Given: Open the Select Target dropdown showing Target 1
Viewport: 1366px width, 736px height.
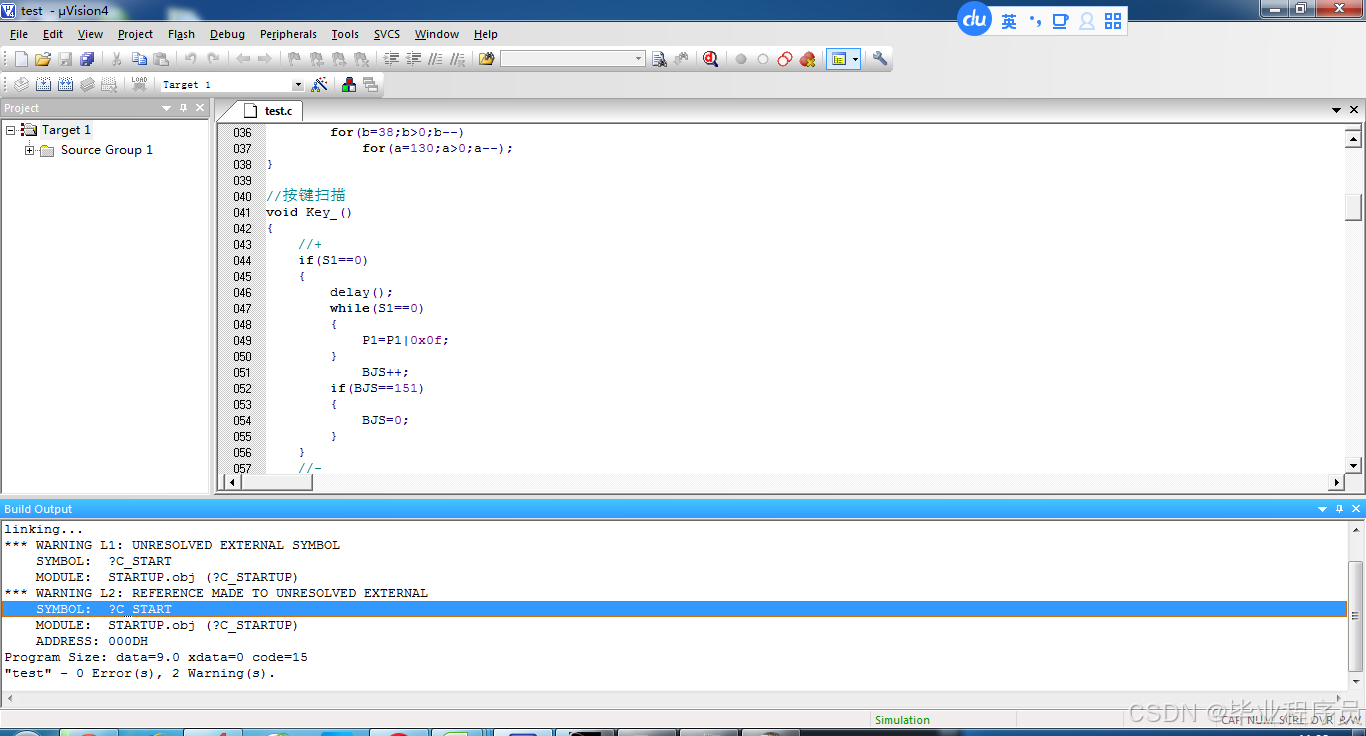Looking at the screenshot, I should 297,85.
